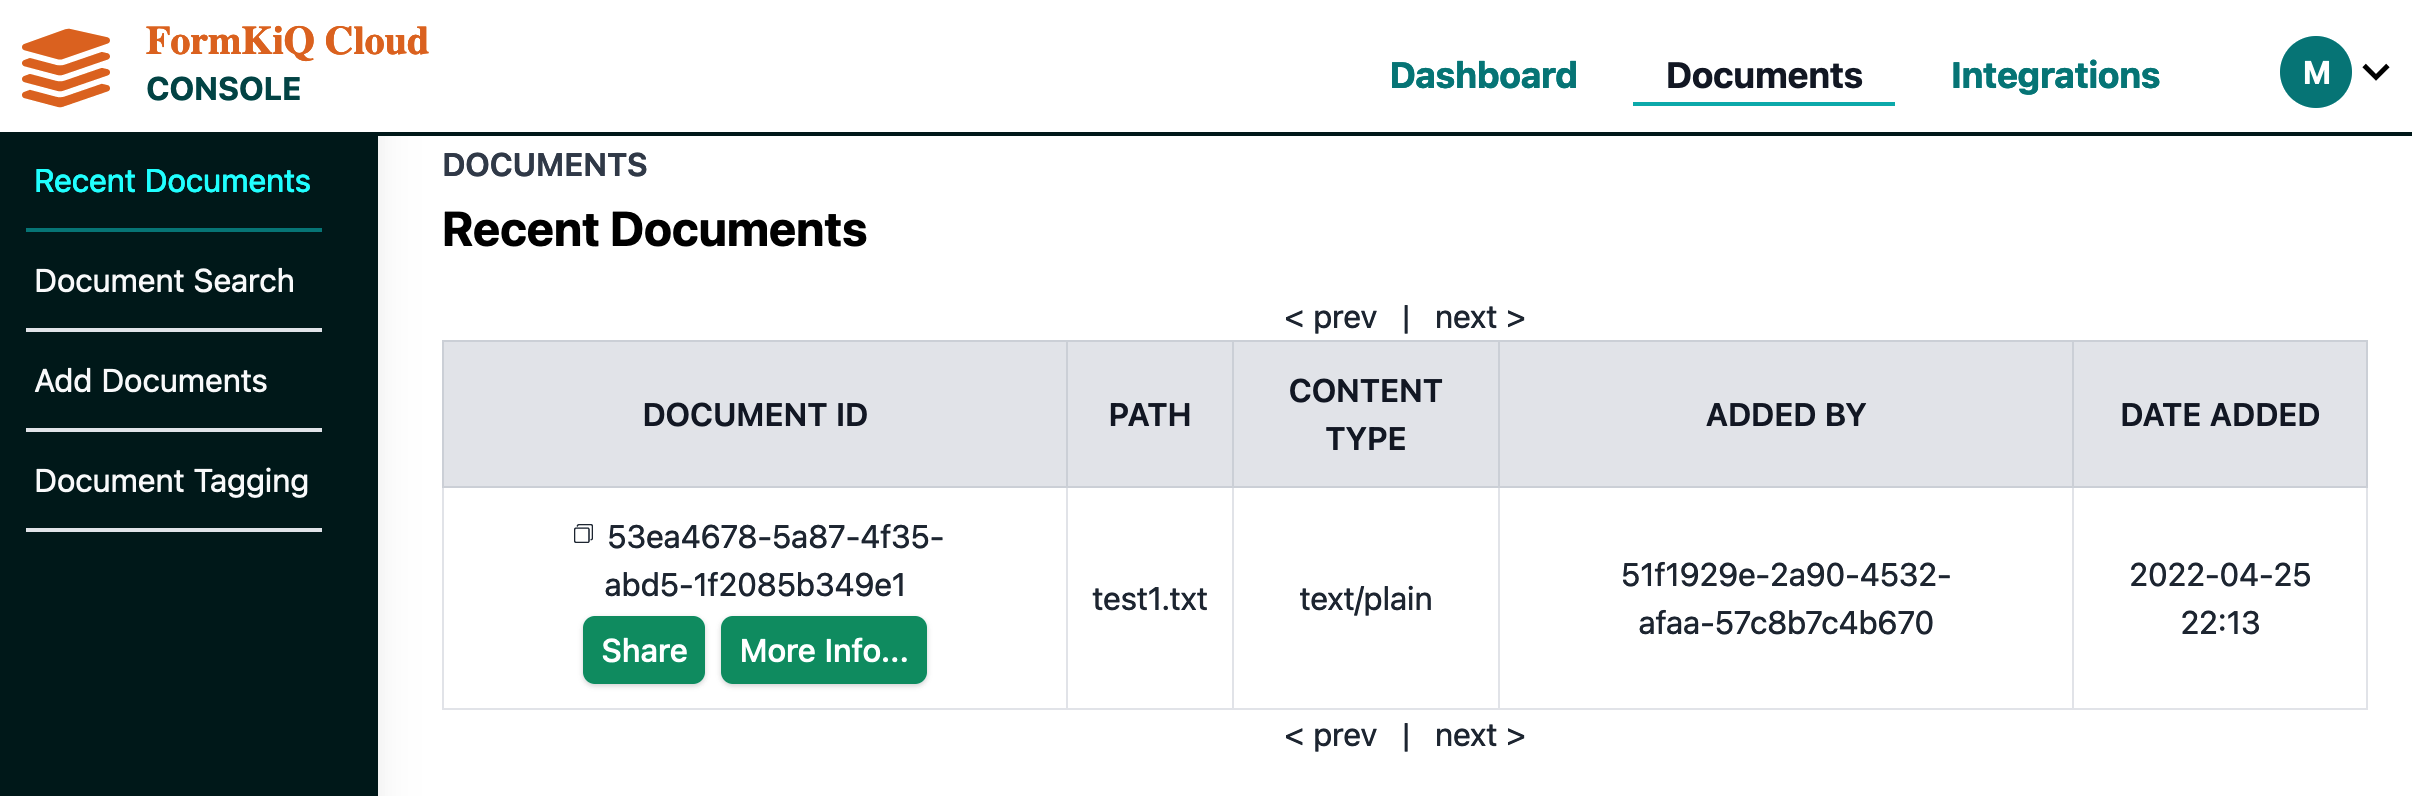Viewport: 2412px width, 796px height.
Task: Open the M user avatar
Action: click(x=2315, y=72)
